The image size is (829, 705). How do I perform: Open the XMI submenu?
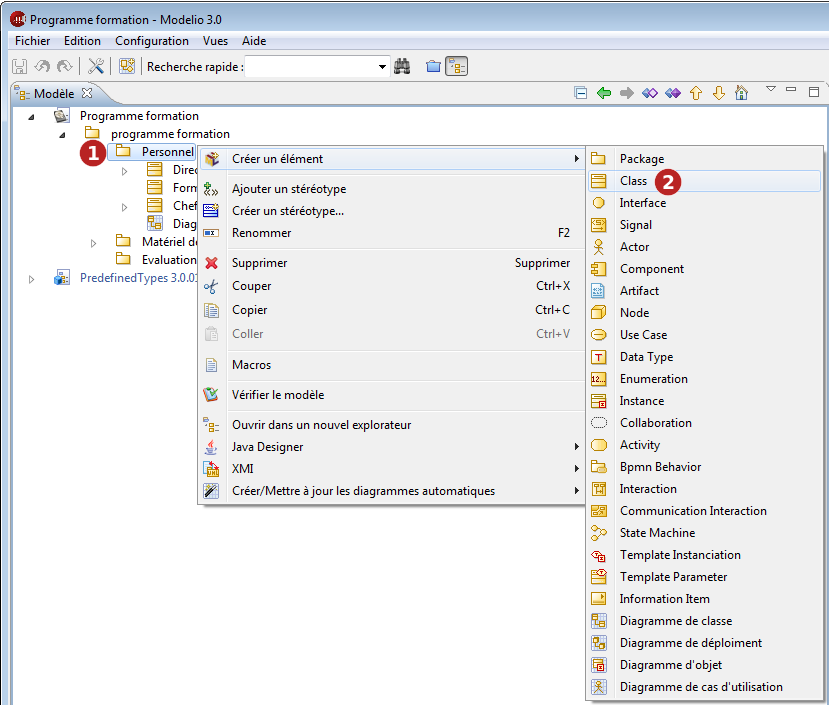coord(392,469)
